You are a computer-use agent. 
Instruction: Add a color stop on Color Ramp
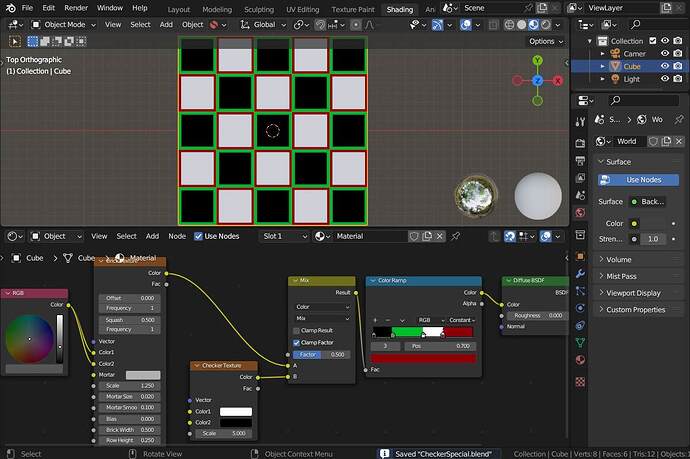(x=375, y=320)
